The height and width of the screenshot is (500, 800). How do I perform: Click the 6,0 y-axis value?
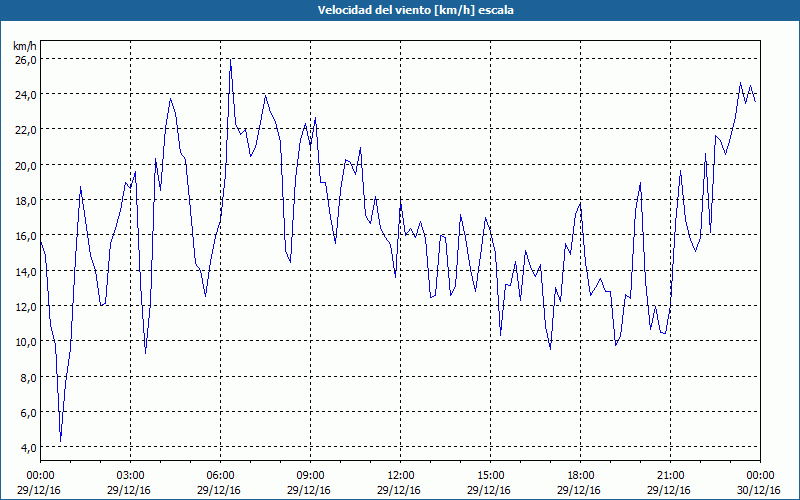click(x=28, y=413)
